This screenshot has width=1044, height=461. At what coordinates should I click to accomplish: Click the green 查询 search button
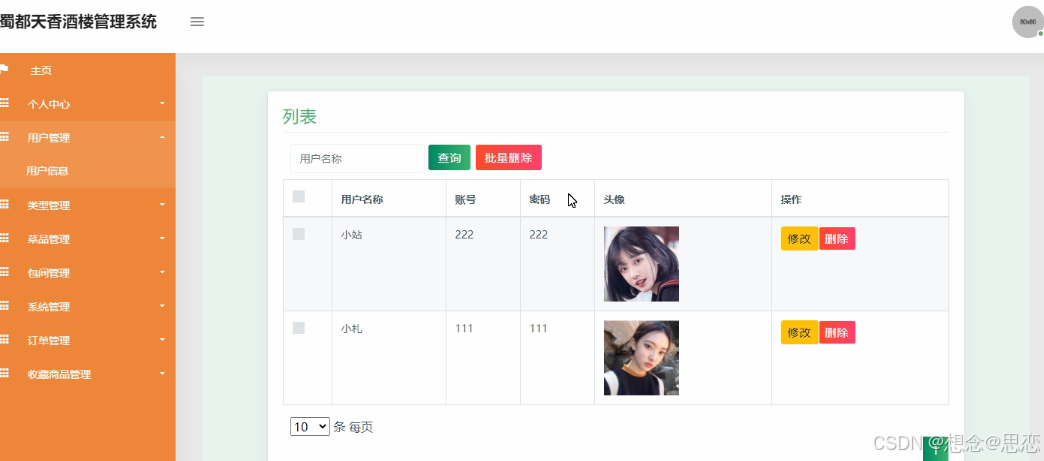point(449,158)
